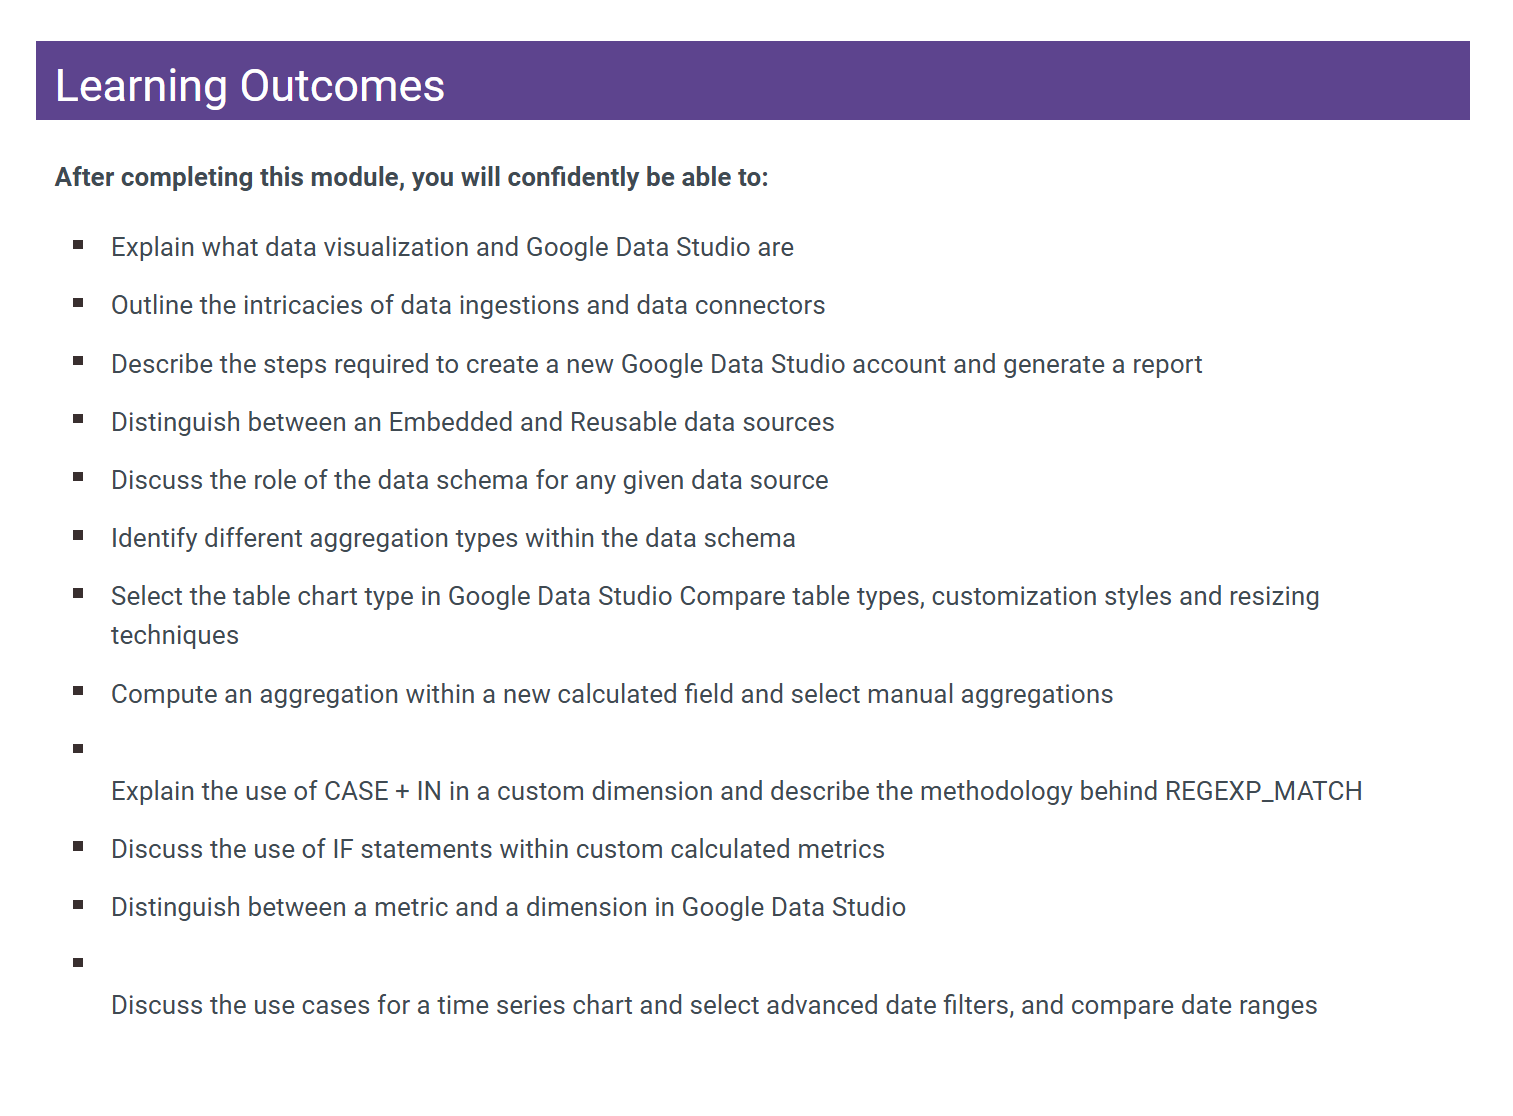This screenshot has height=1116, width=1513.
Task: Select the 'Explain what data visualization' line
Action: click(452, 247)
